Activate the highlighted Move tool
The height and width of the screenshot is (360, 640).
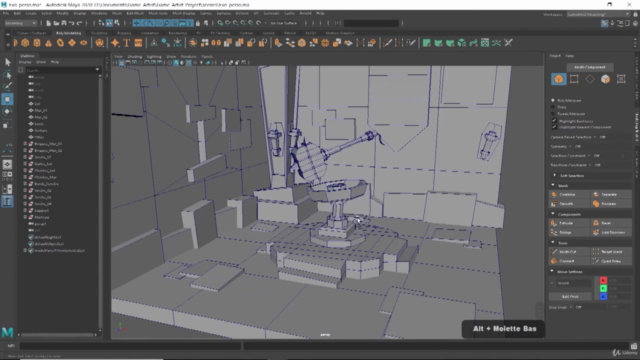7,99
